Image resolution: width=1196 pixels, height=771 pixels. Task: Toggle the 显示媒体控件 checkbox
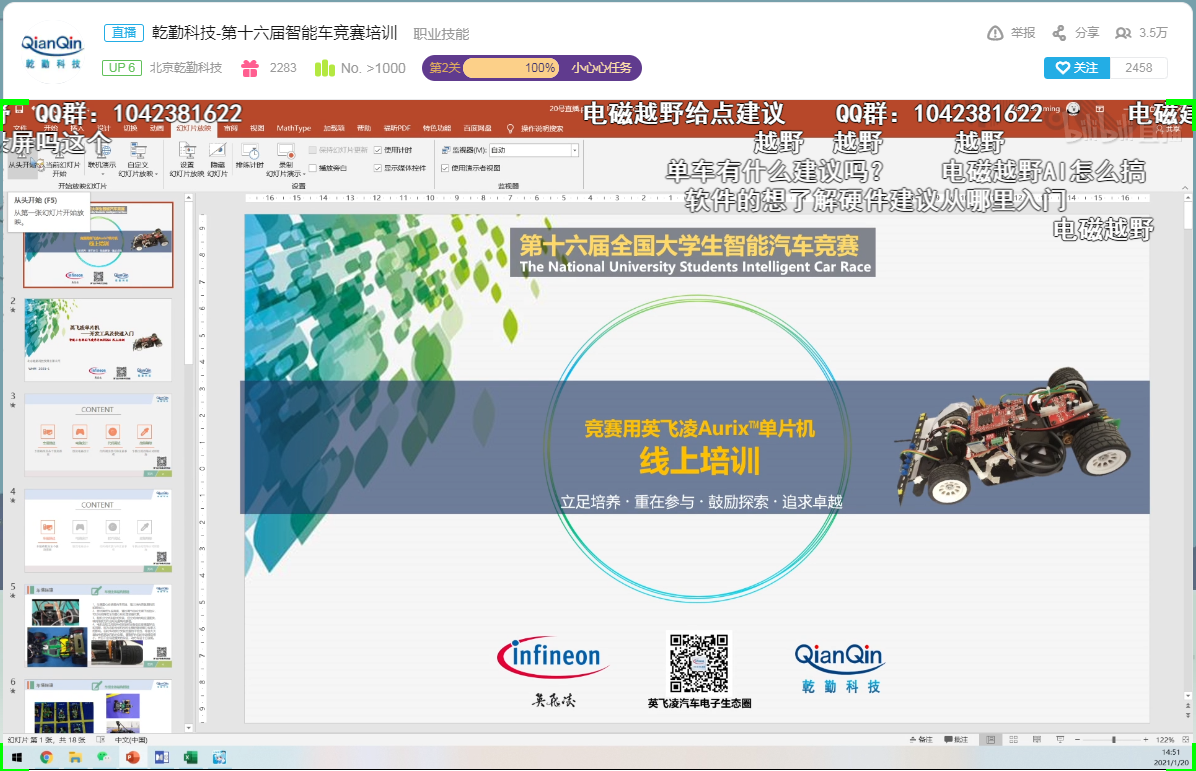click(x=378, y=168)
